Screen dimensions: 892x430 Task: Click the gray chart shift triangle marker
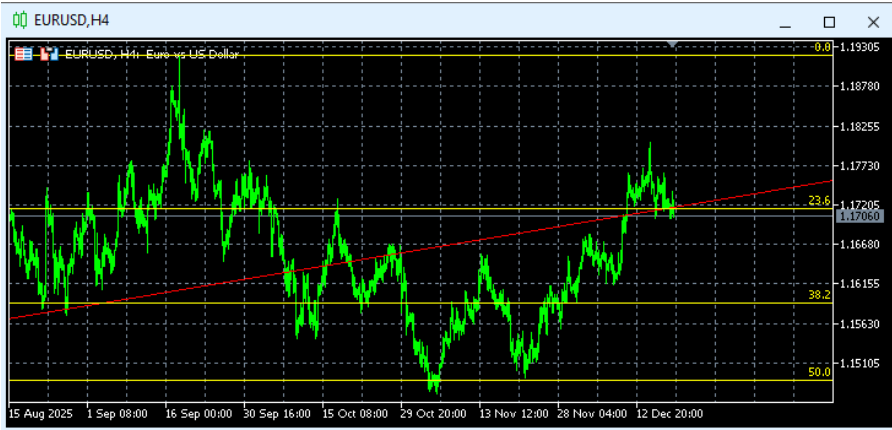674,44
